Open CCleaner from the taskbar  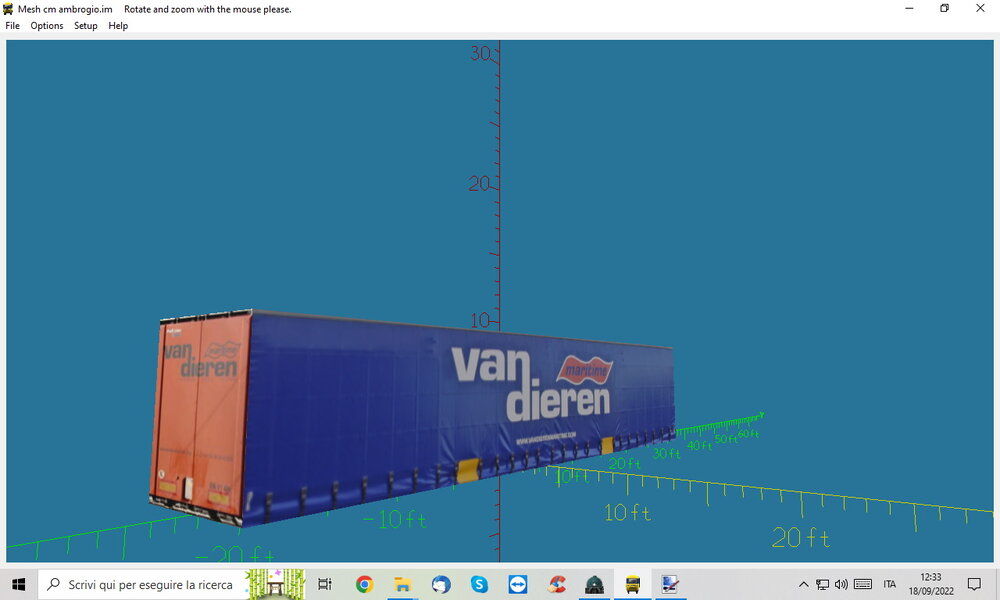tap(556, 584)
